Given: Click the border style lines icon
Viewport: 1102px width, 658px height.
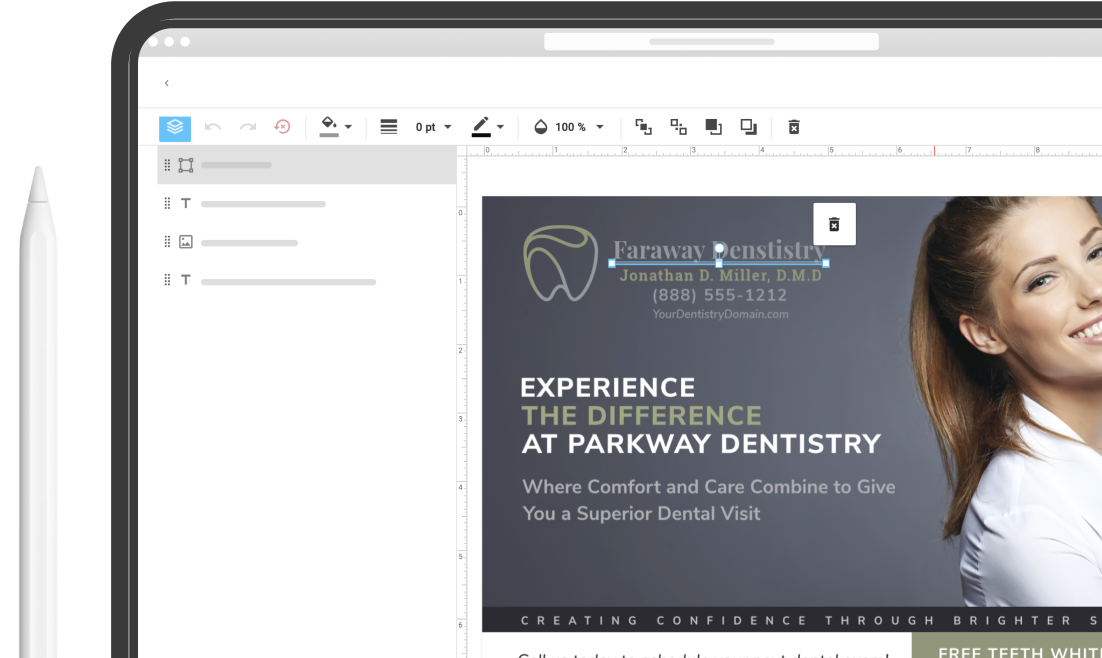Looking at the screenshot, I should 389,127.
